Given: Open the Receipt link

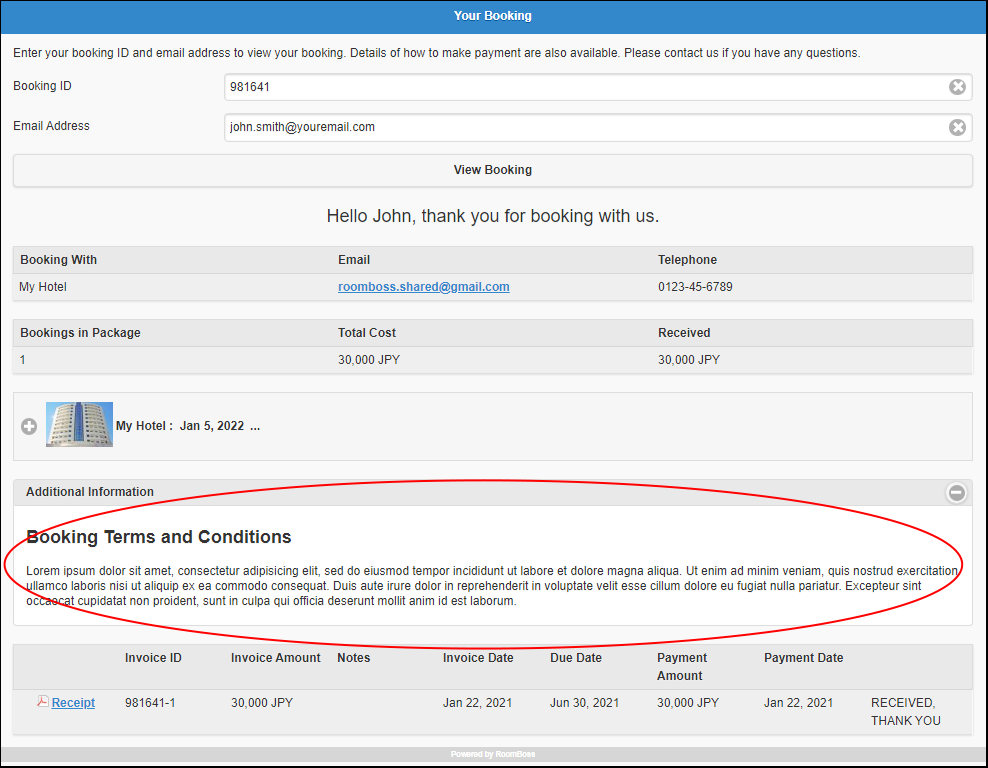Looking at the screenshot, I should [73, 703].
